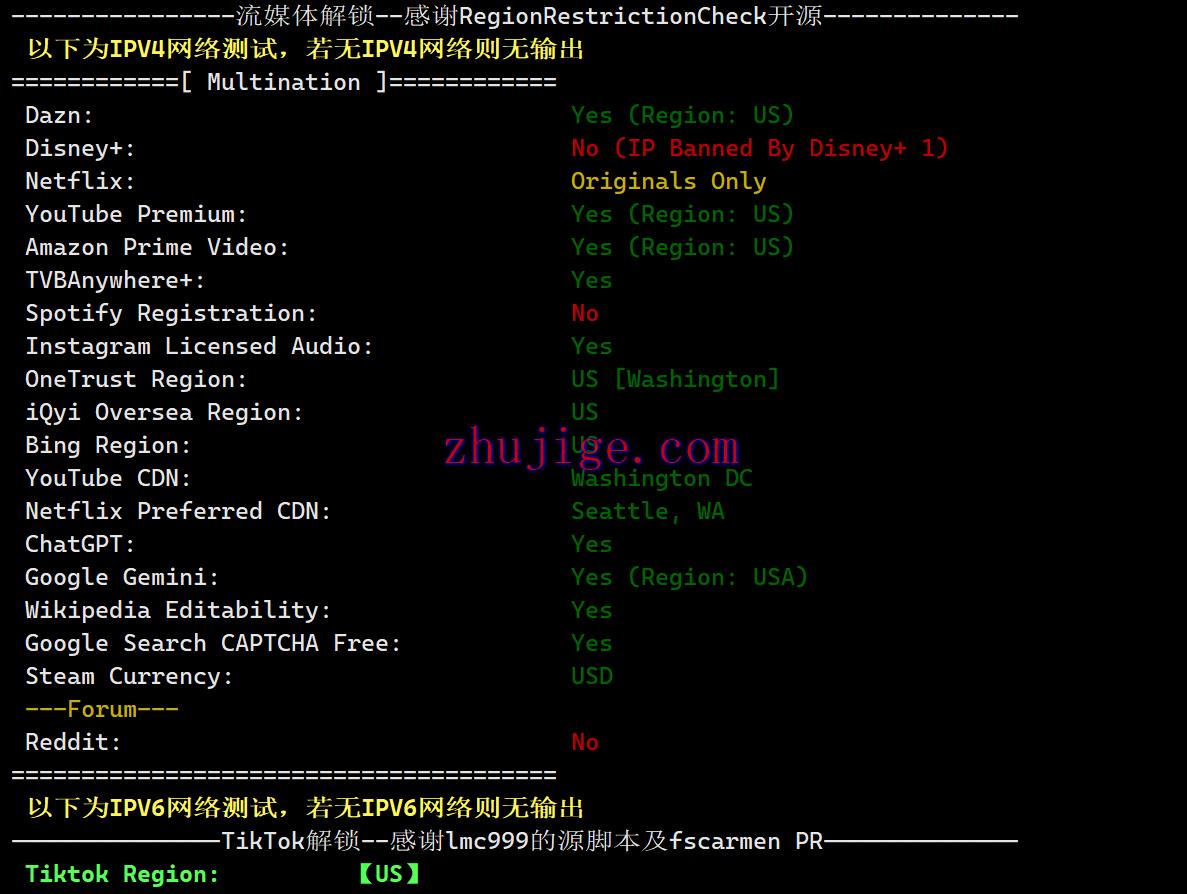Click the Seattle, WA CDN value
Image resolution: width=1187 pixels, height=894 pixels.
648,512
